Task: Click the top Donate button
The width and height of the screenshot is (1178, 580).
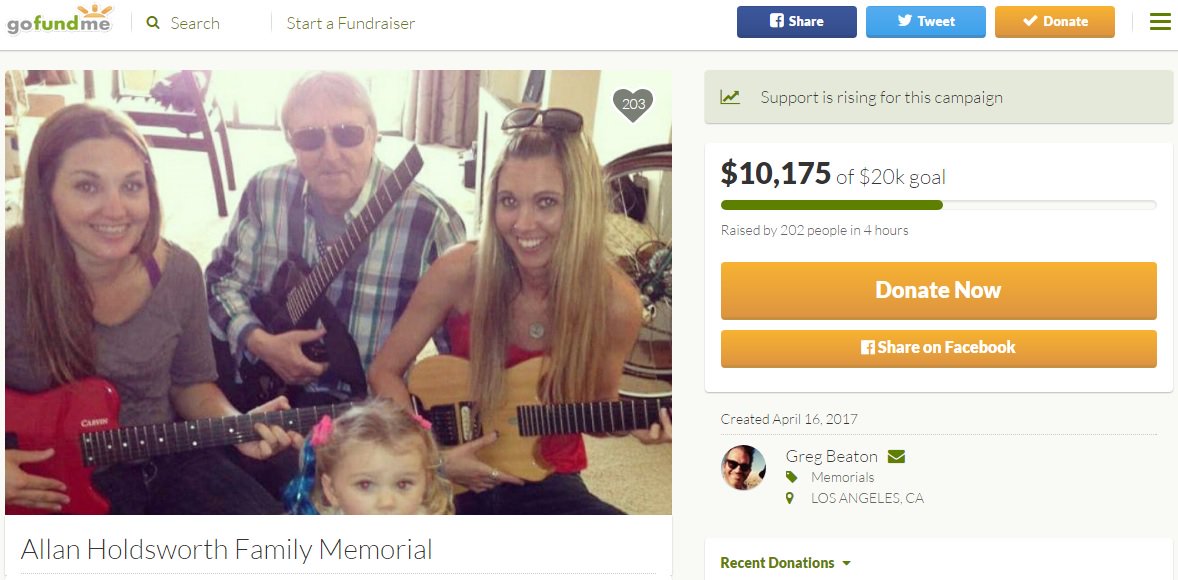Action: [1055, 22]
